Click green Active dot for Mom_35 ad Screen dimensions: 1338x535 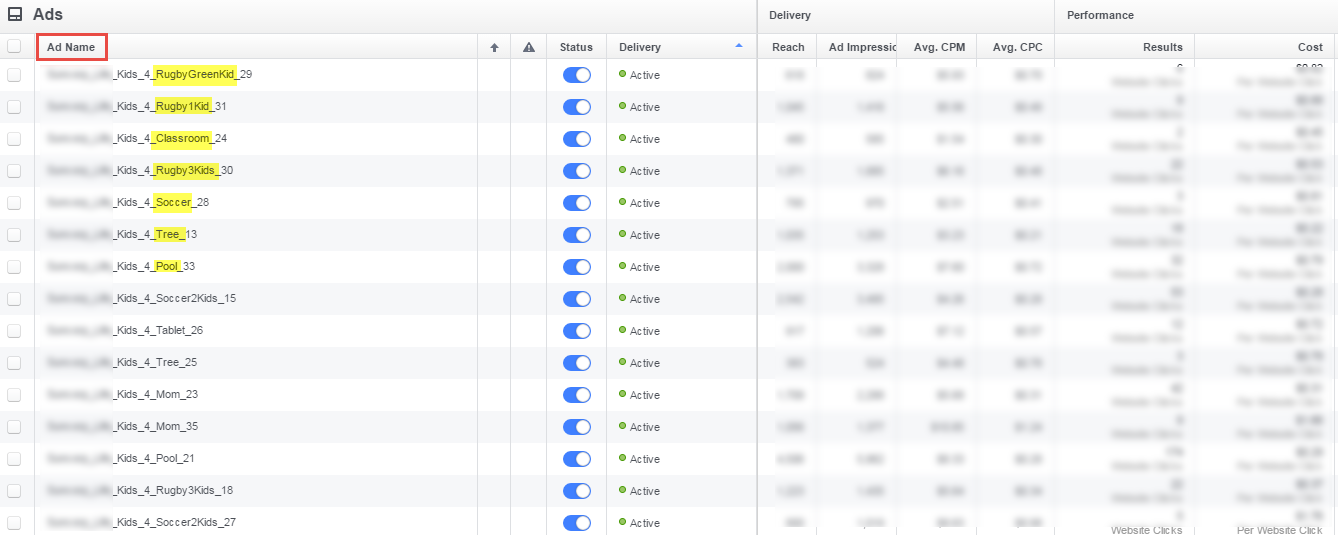point(622,426)
